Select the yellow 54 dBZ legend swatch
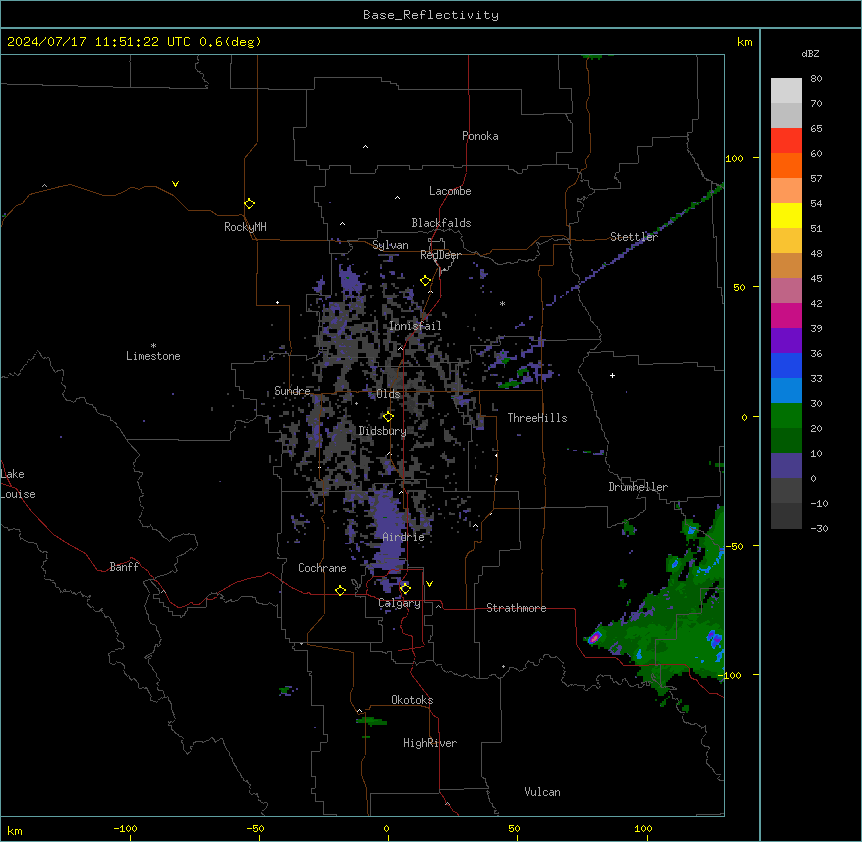862x842 pixels. pyautogui.click(x=786, y=215)
